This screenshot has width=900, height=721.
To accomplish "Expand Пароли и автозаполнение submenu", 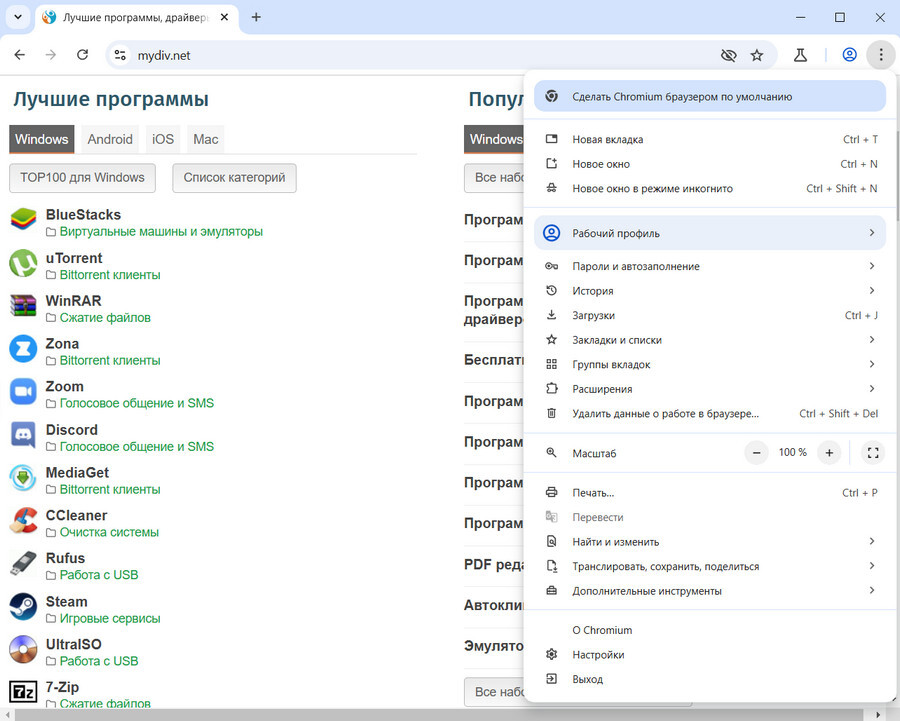I will 710,266.
